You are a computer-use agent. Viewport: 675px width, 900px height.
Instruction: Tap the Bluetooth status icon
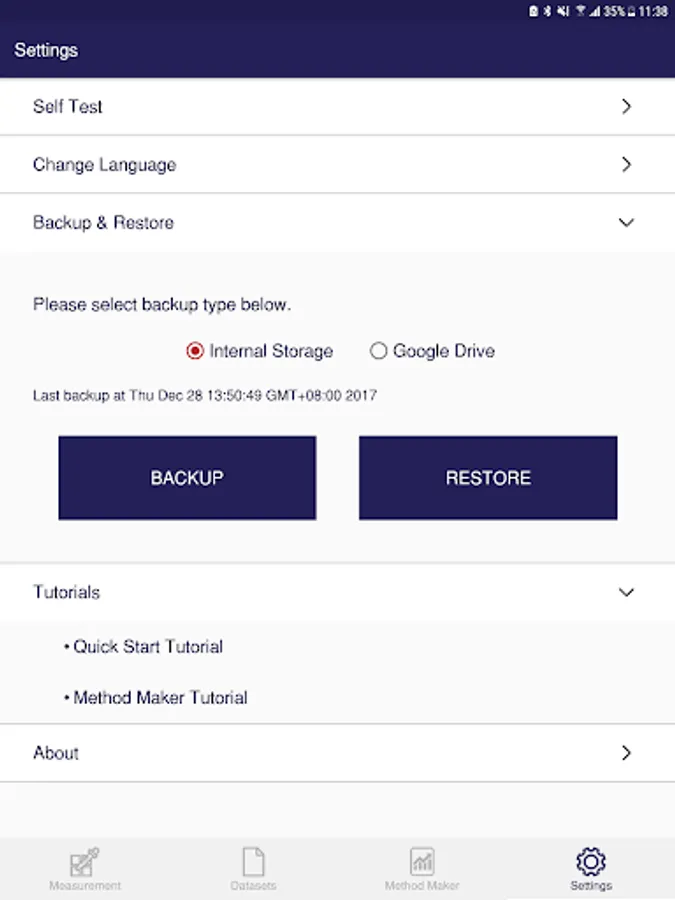(547, 11)
